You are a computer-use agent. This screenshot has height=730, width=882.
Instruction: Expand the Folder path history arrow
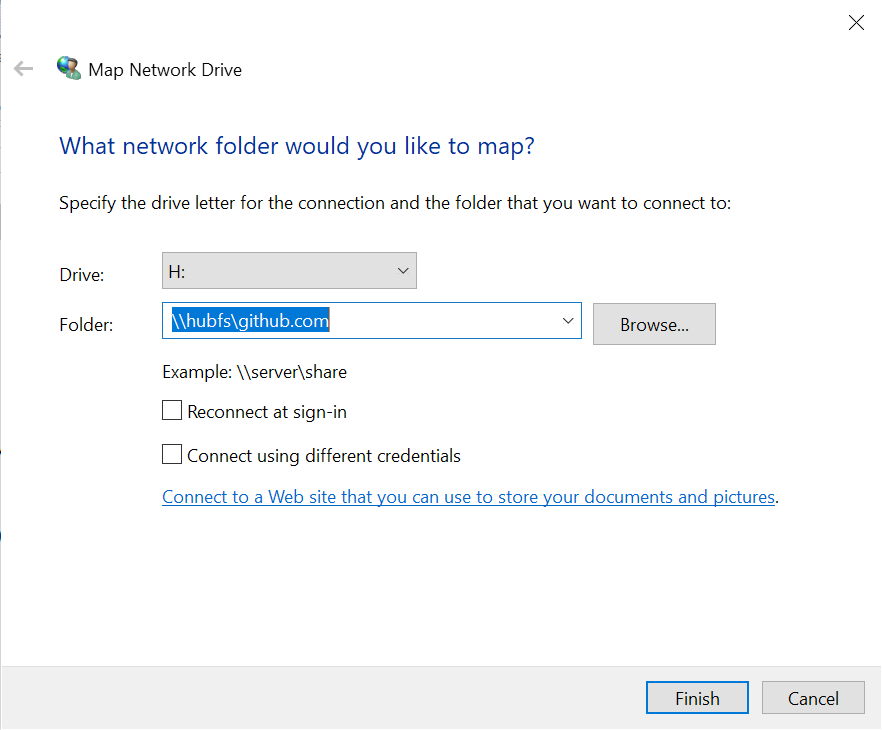(568, 321)
